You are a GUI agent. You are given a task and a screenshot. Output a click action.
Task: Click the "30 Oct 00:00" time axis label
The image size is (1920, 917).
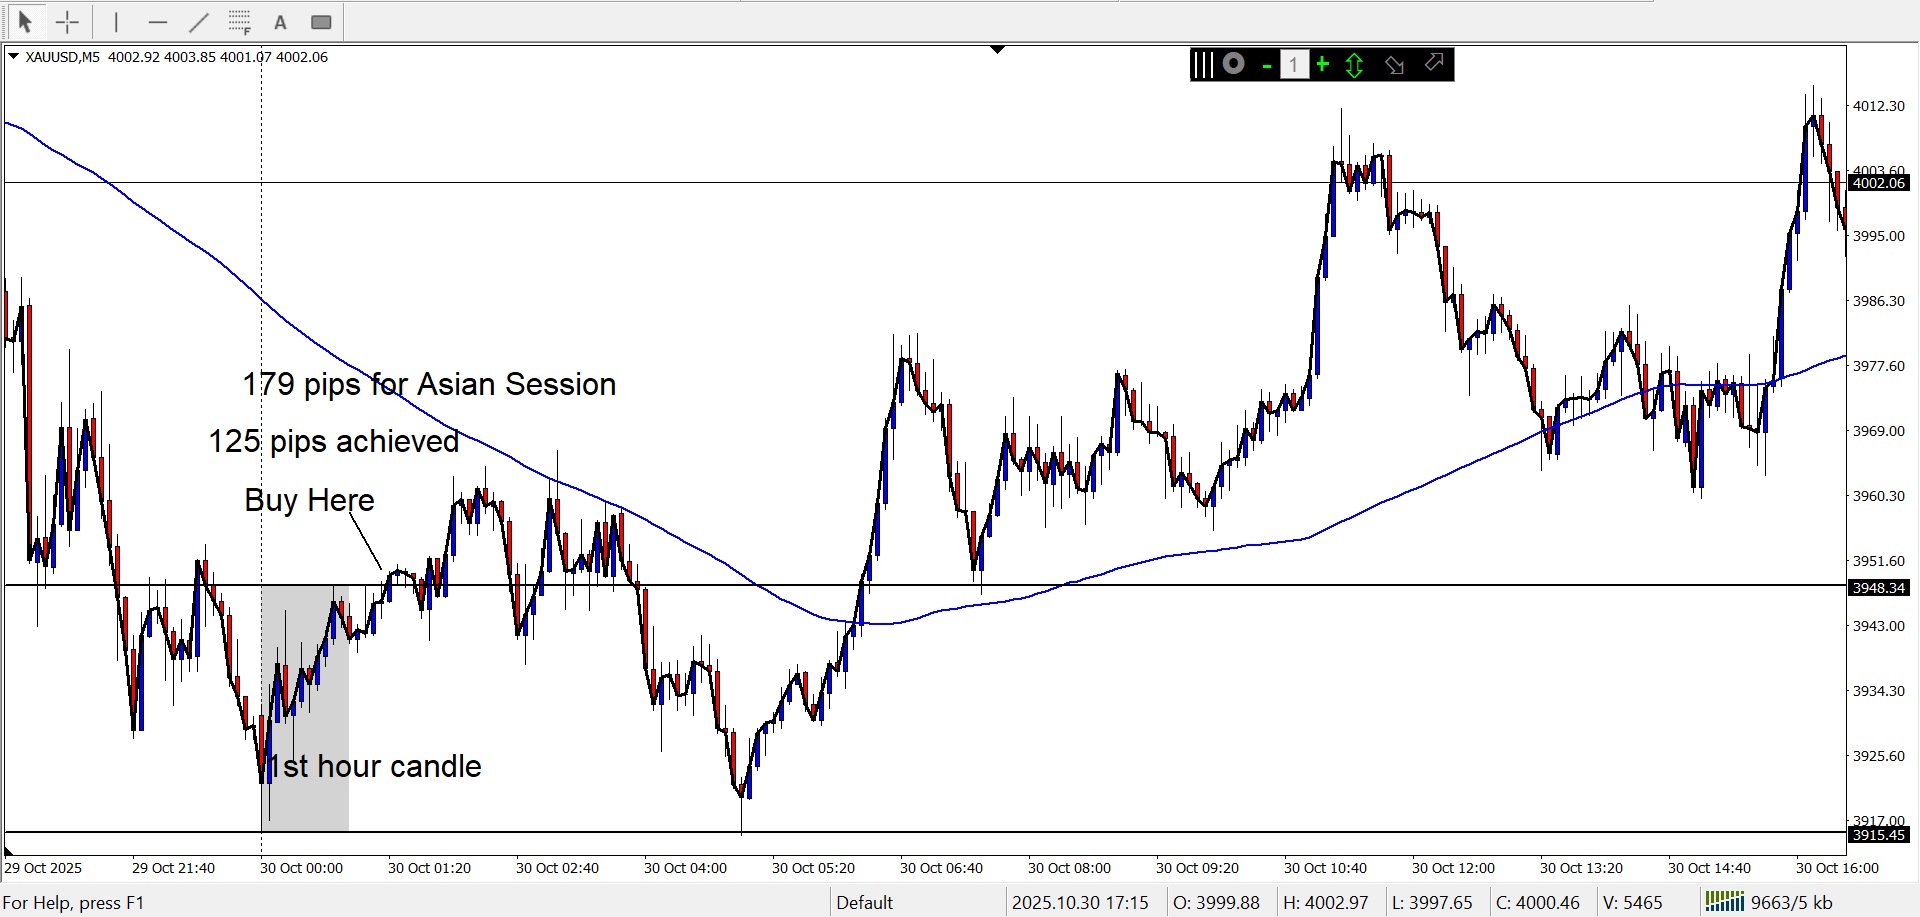(301, 868)
